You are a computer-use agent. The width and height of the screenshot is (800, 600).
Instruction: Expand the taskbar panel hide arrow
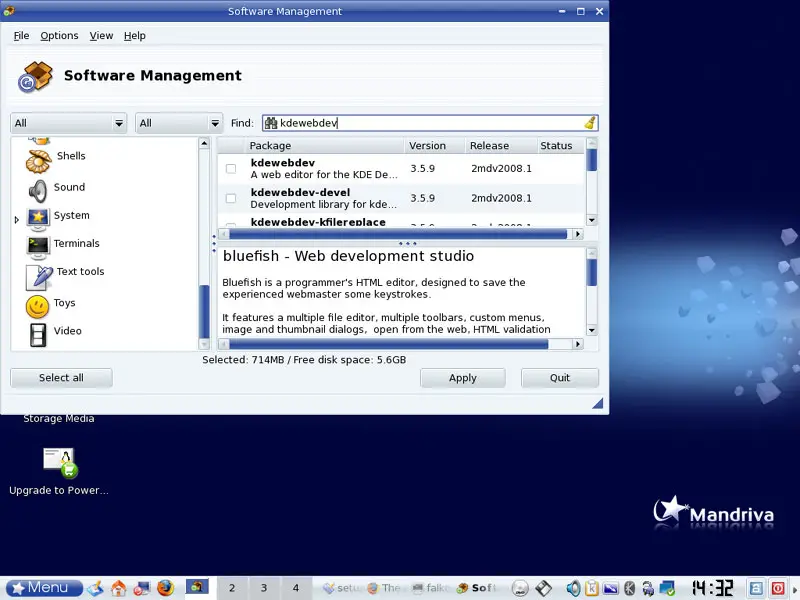(x=795, y=588)
